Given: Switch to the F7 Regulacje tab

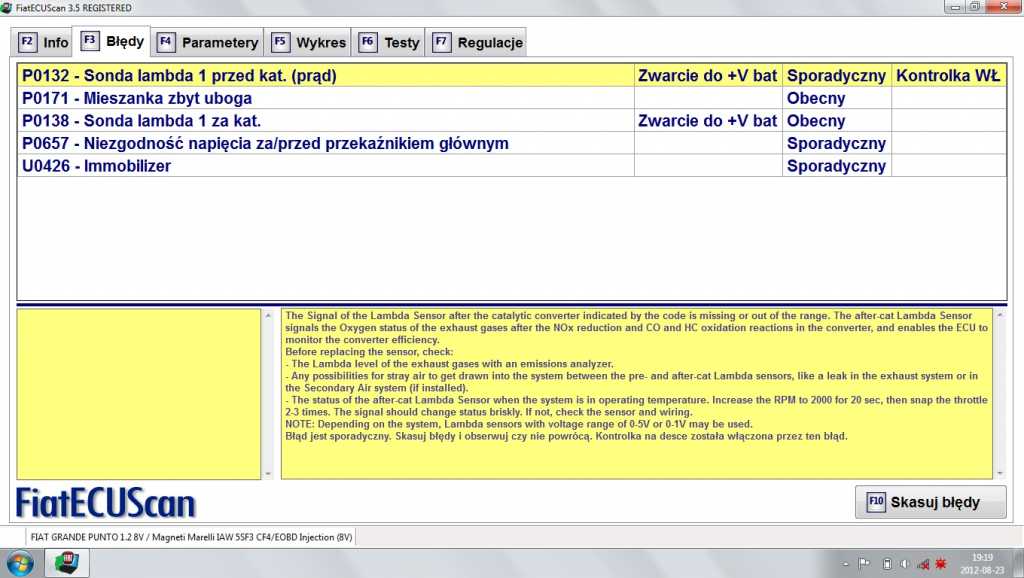Looking at the screenshot, I should click(x=477, y=42).
